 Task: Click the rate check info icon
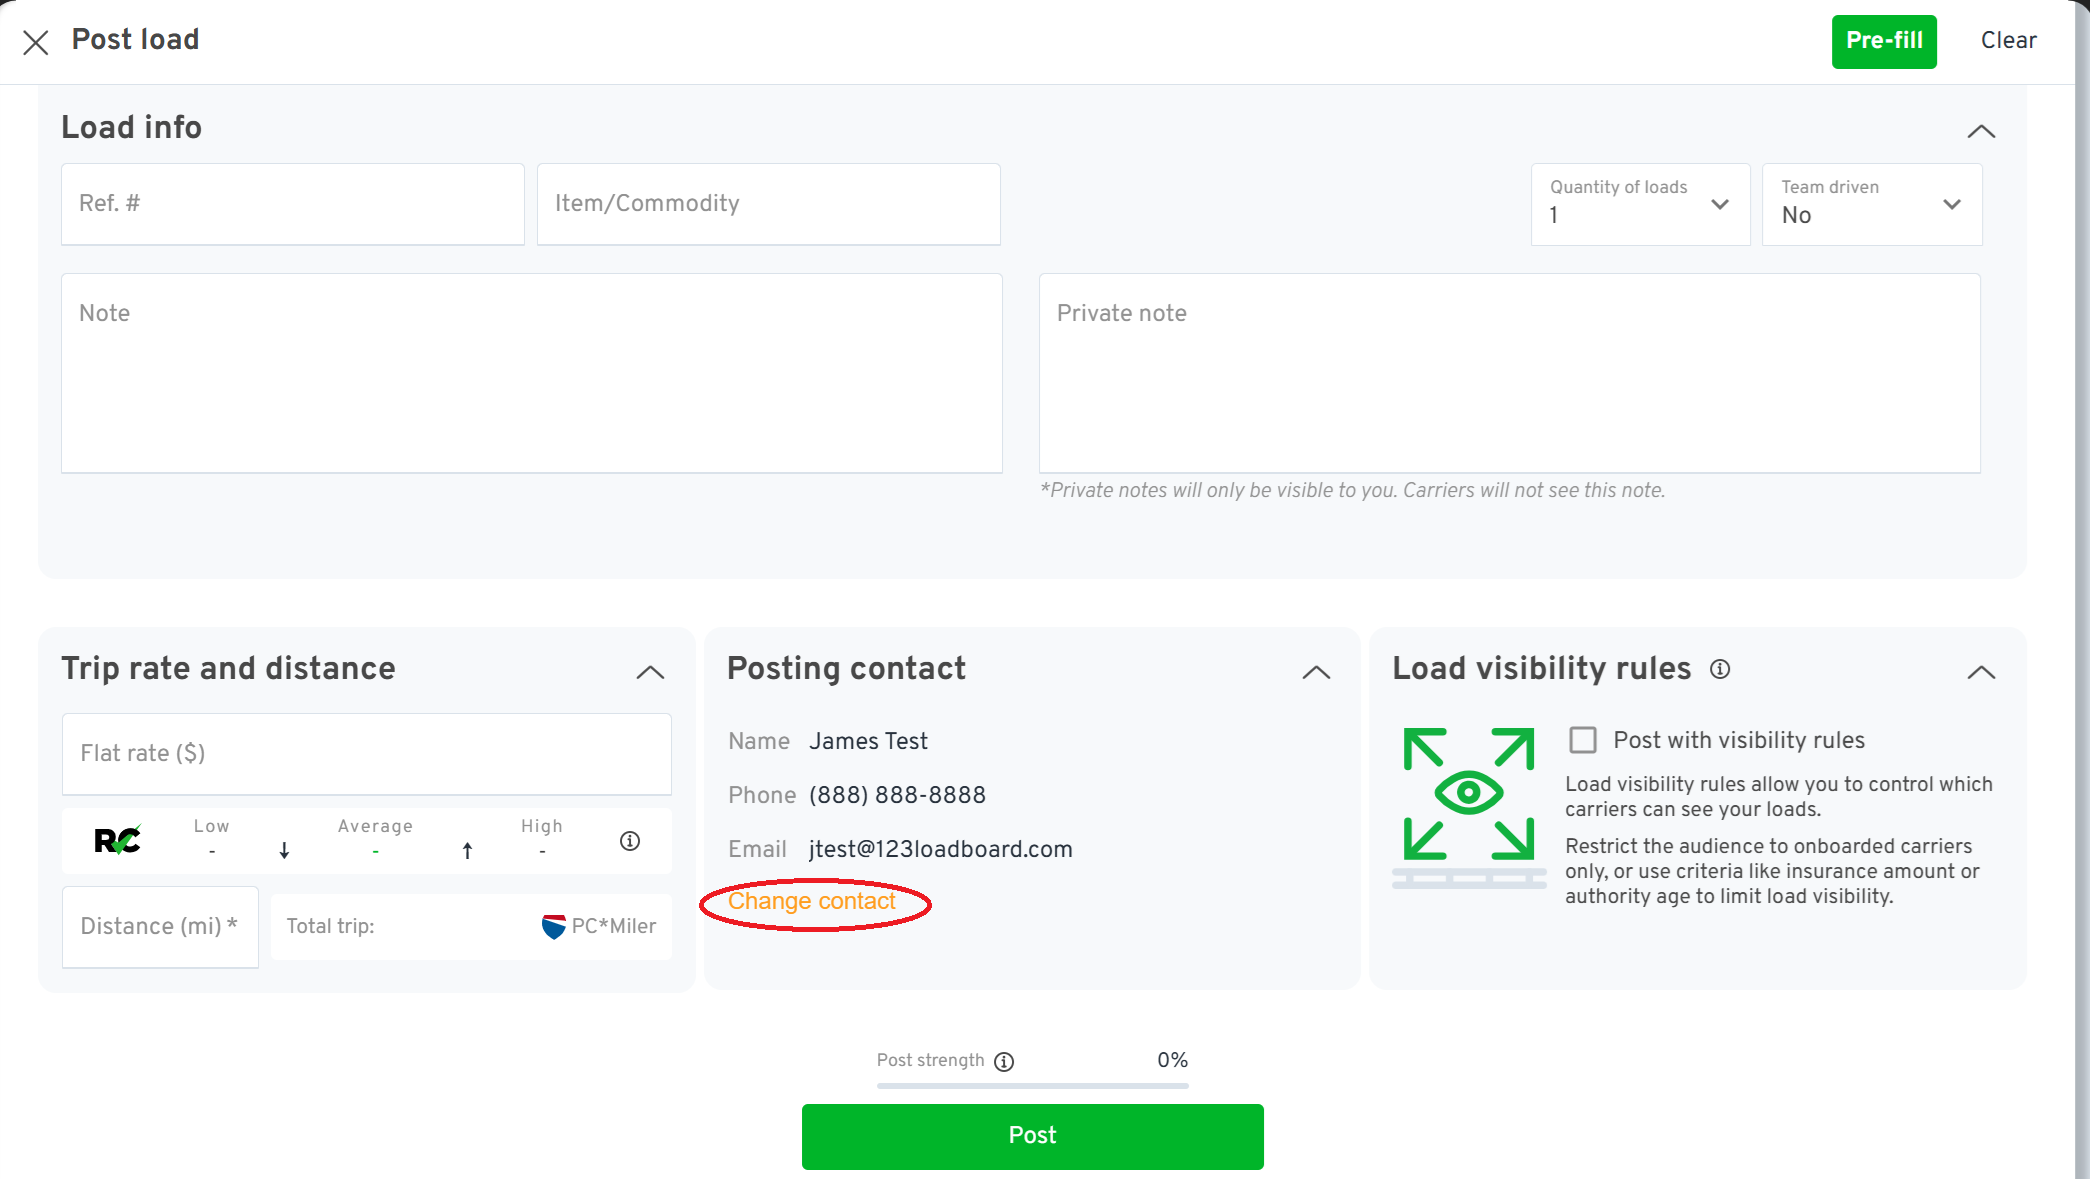point(630,841)
